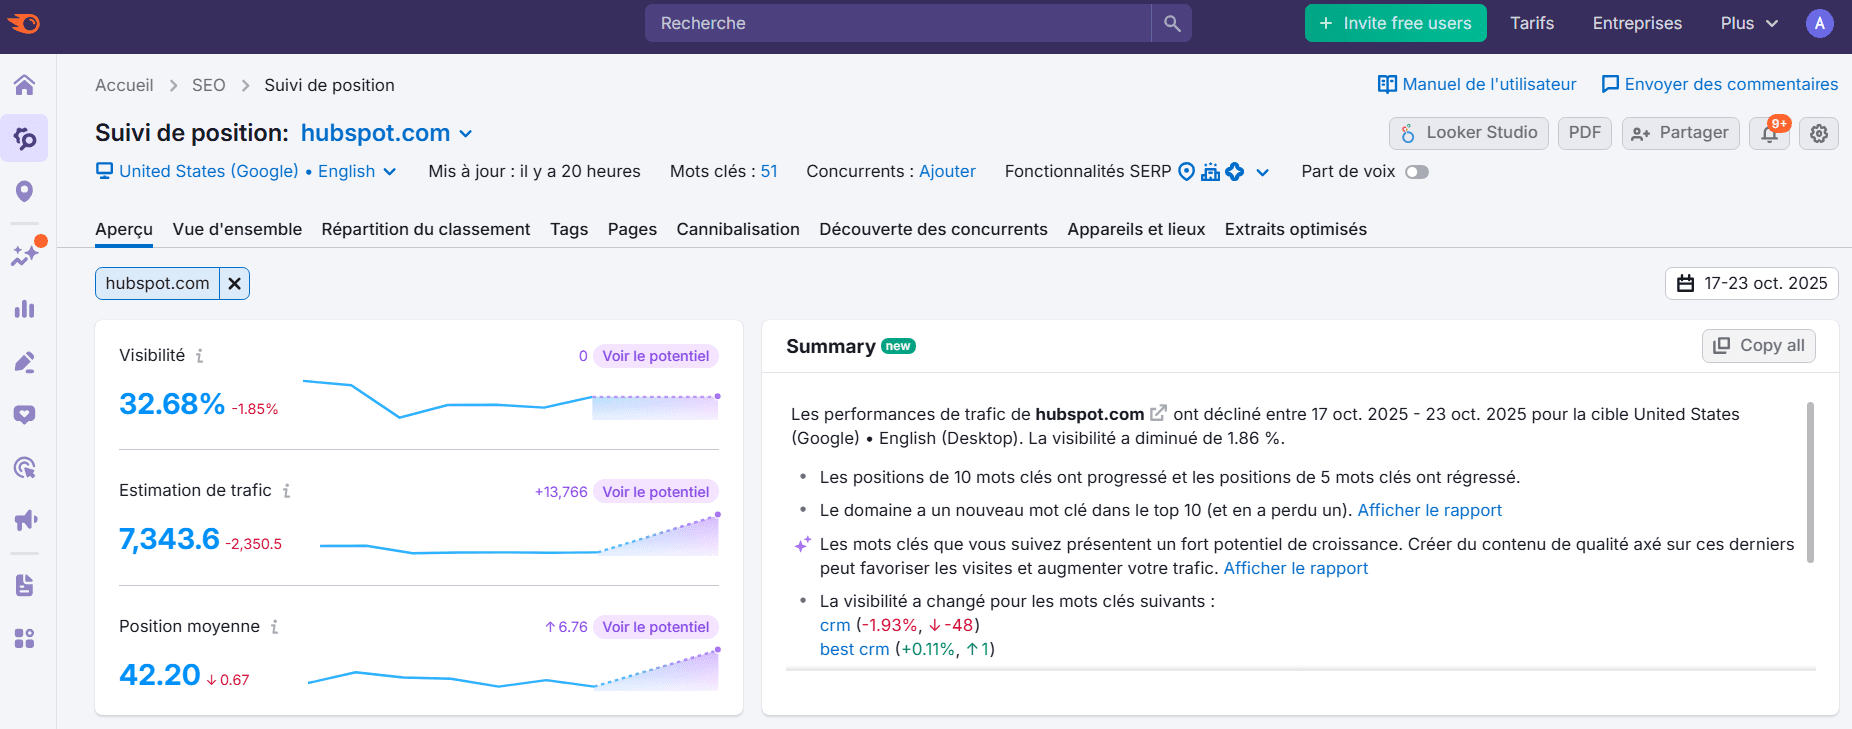Image resolution: width=1852 pixels, height=729 pixels.
Task: Click Position moyenne info icon
Action: 274,627
